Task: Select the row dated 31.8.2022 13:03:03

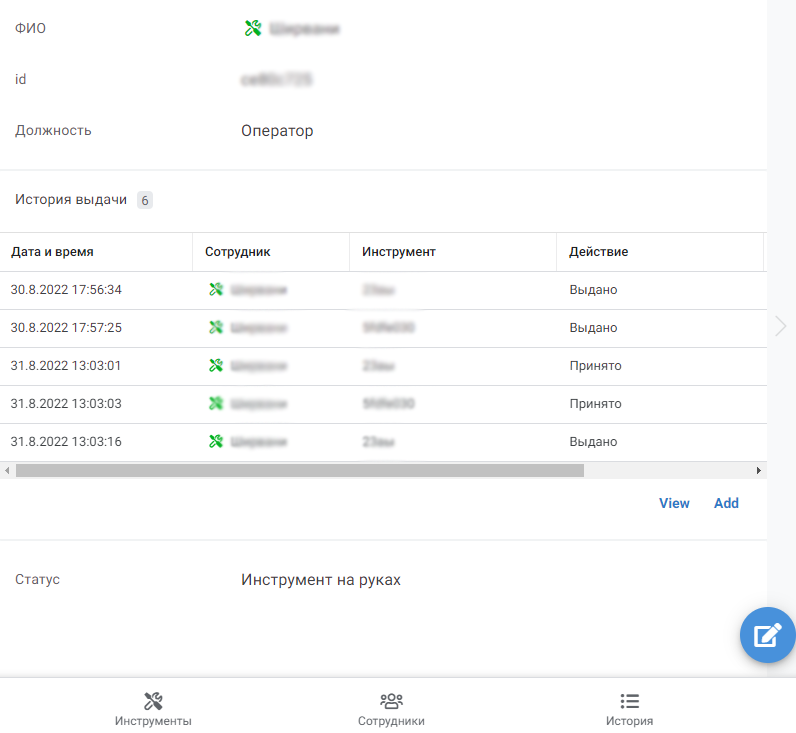Action: pos(383,404)
